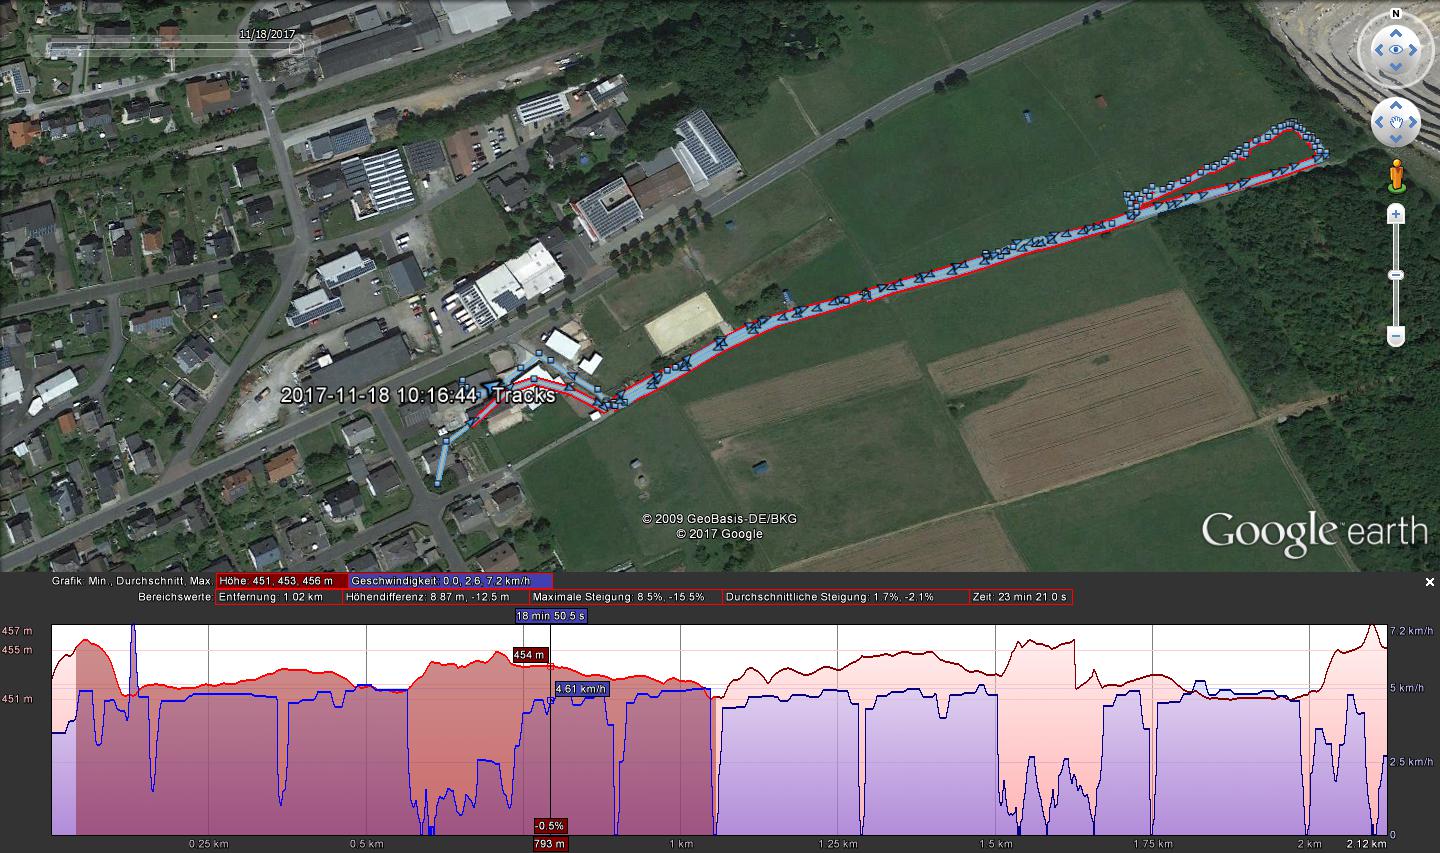The width and height of the screenshot is (1440, 853).
Task: Pan map down with Move joystick arrow
Action: 1395,139
